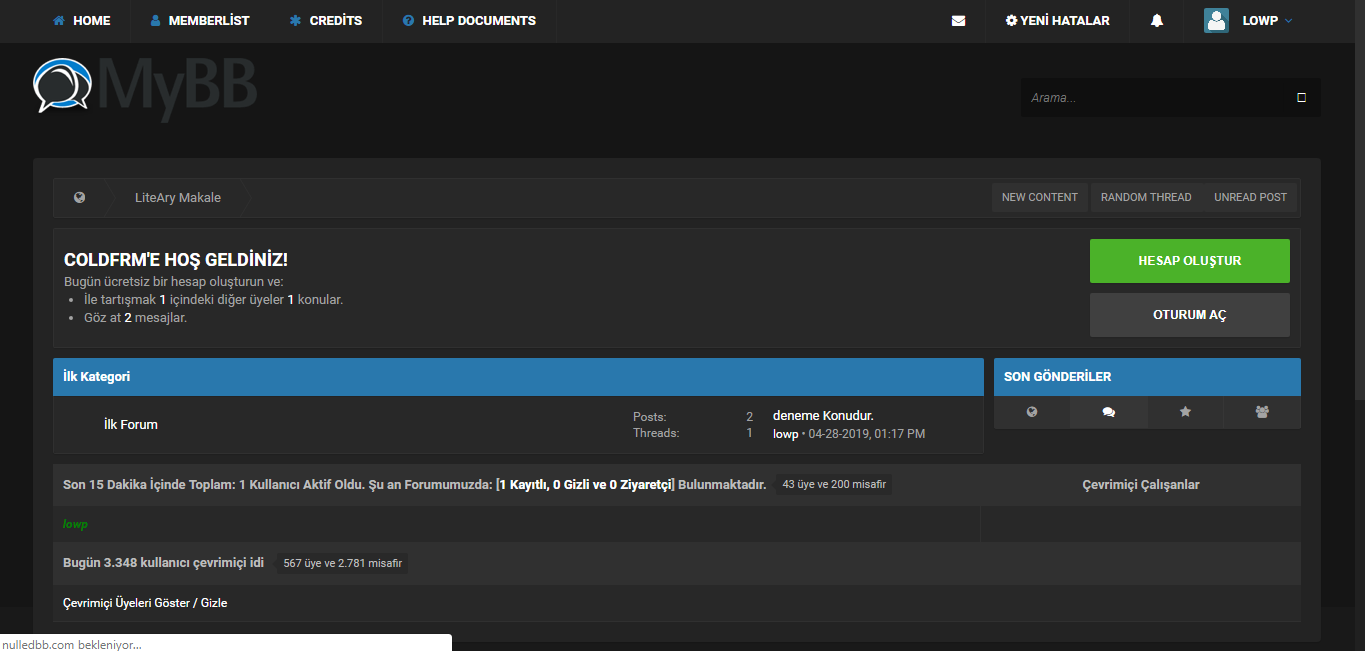Open the İlk Forum link
This screenshot has width=1365, height=651.
pos(131,425)
